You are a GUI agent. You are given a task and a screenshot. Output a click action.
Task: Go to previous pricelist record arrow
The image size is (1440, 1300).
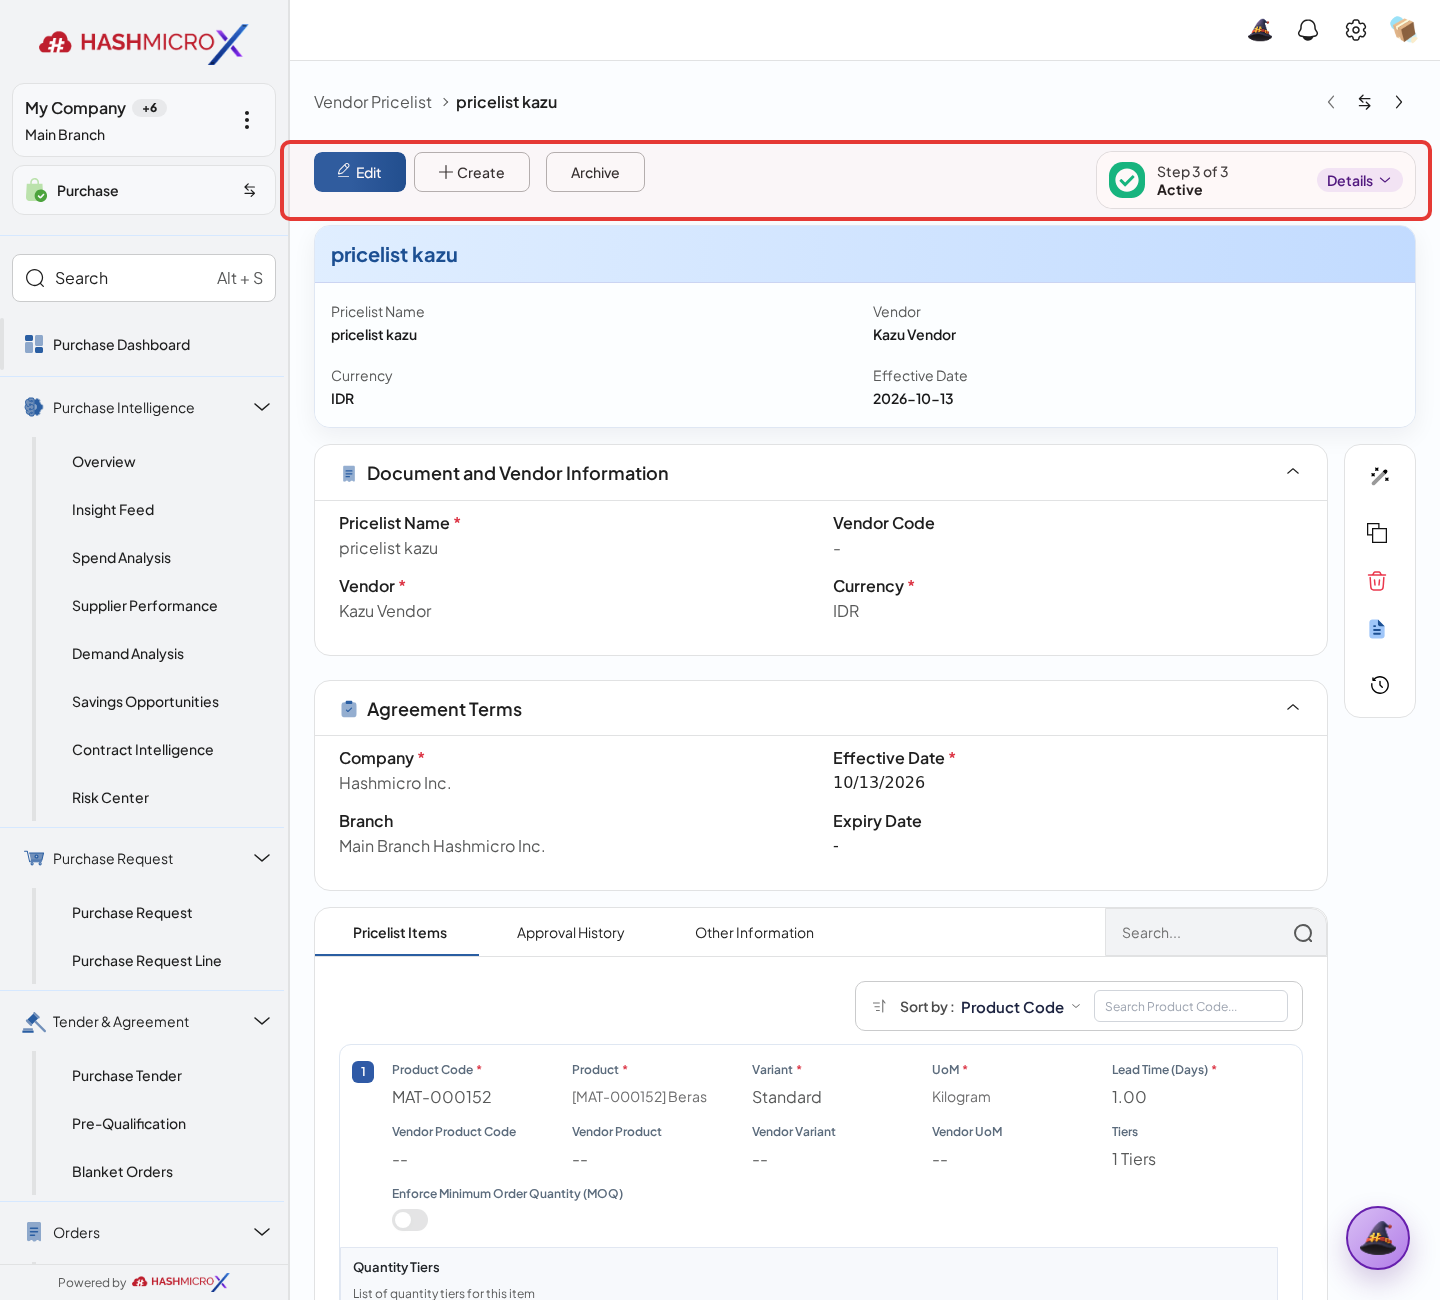tap(1331, 102)
